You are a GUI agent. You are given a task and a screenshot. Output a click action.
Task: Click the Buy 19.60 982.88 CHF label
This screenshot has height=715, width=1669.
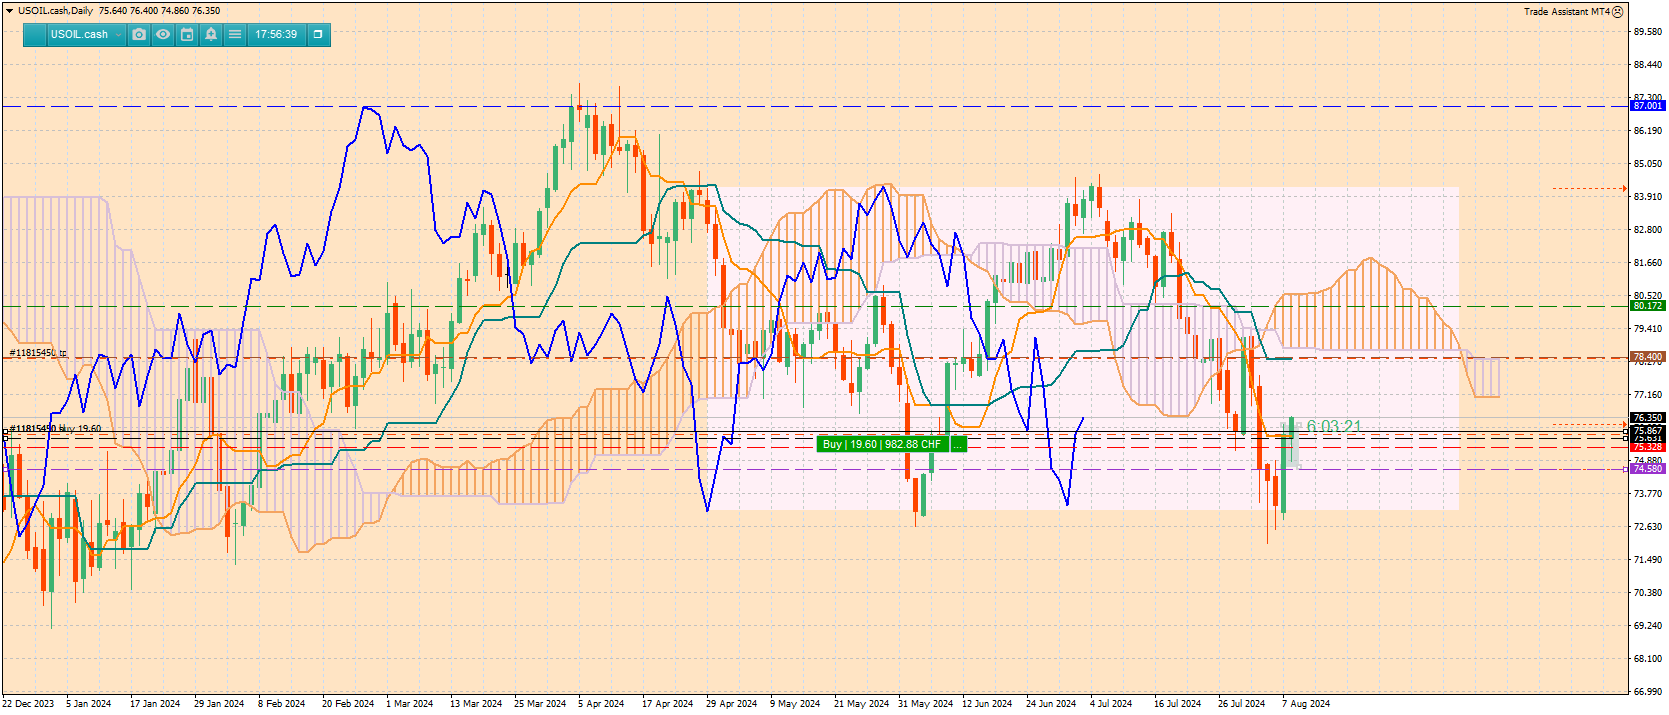pyautogui.click(x=882, y=444)
